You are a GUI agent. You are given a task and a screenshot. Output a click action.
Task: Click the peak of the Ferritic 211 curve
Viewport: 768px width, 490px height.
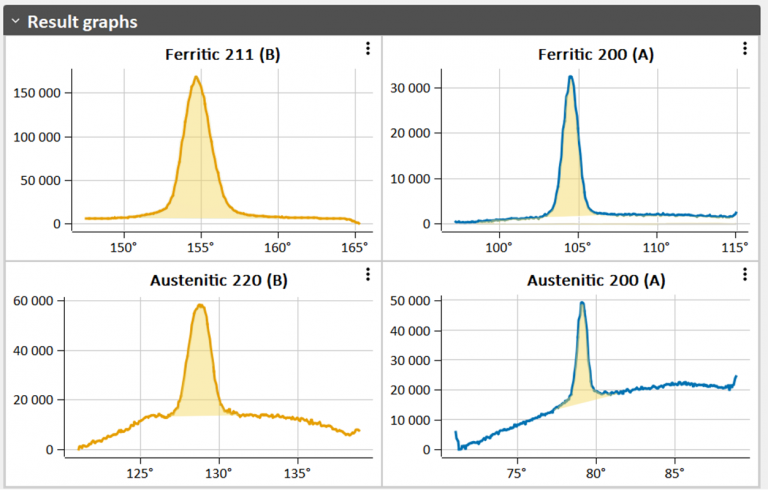[197, 78]
